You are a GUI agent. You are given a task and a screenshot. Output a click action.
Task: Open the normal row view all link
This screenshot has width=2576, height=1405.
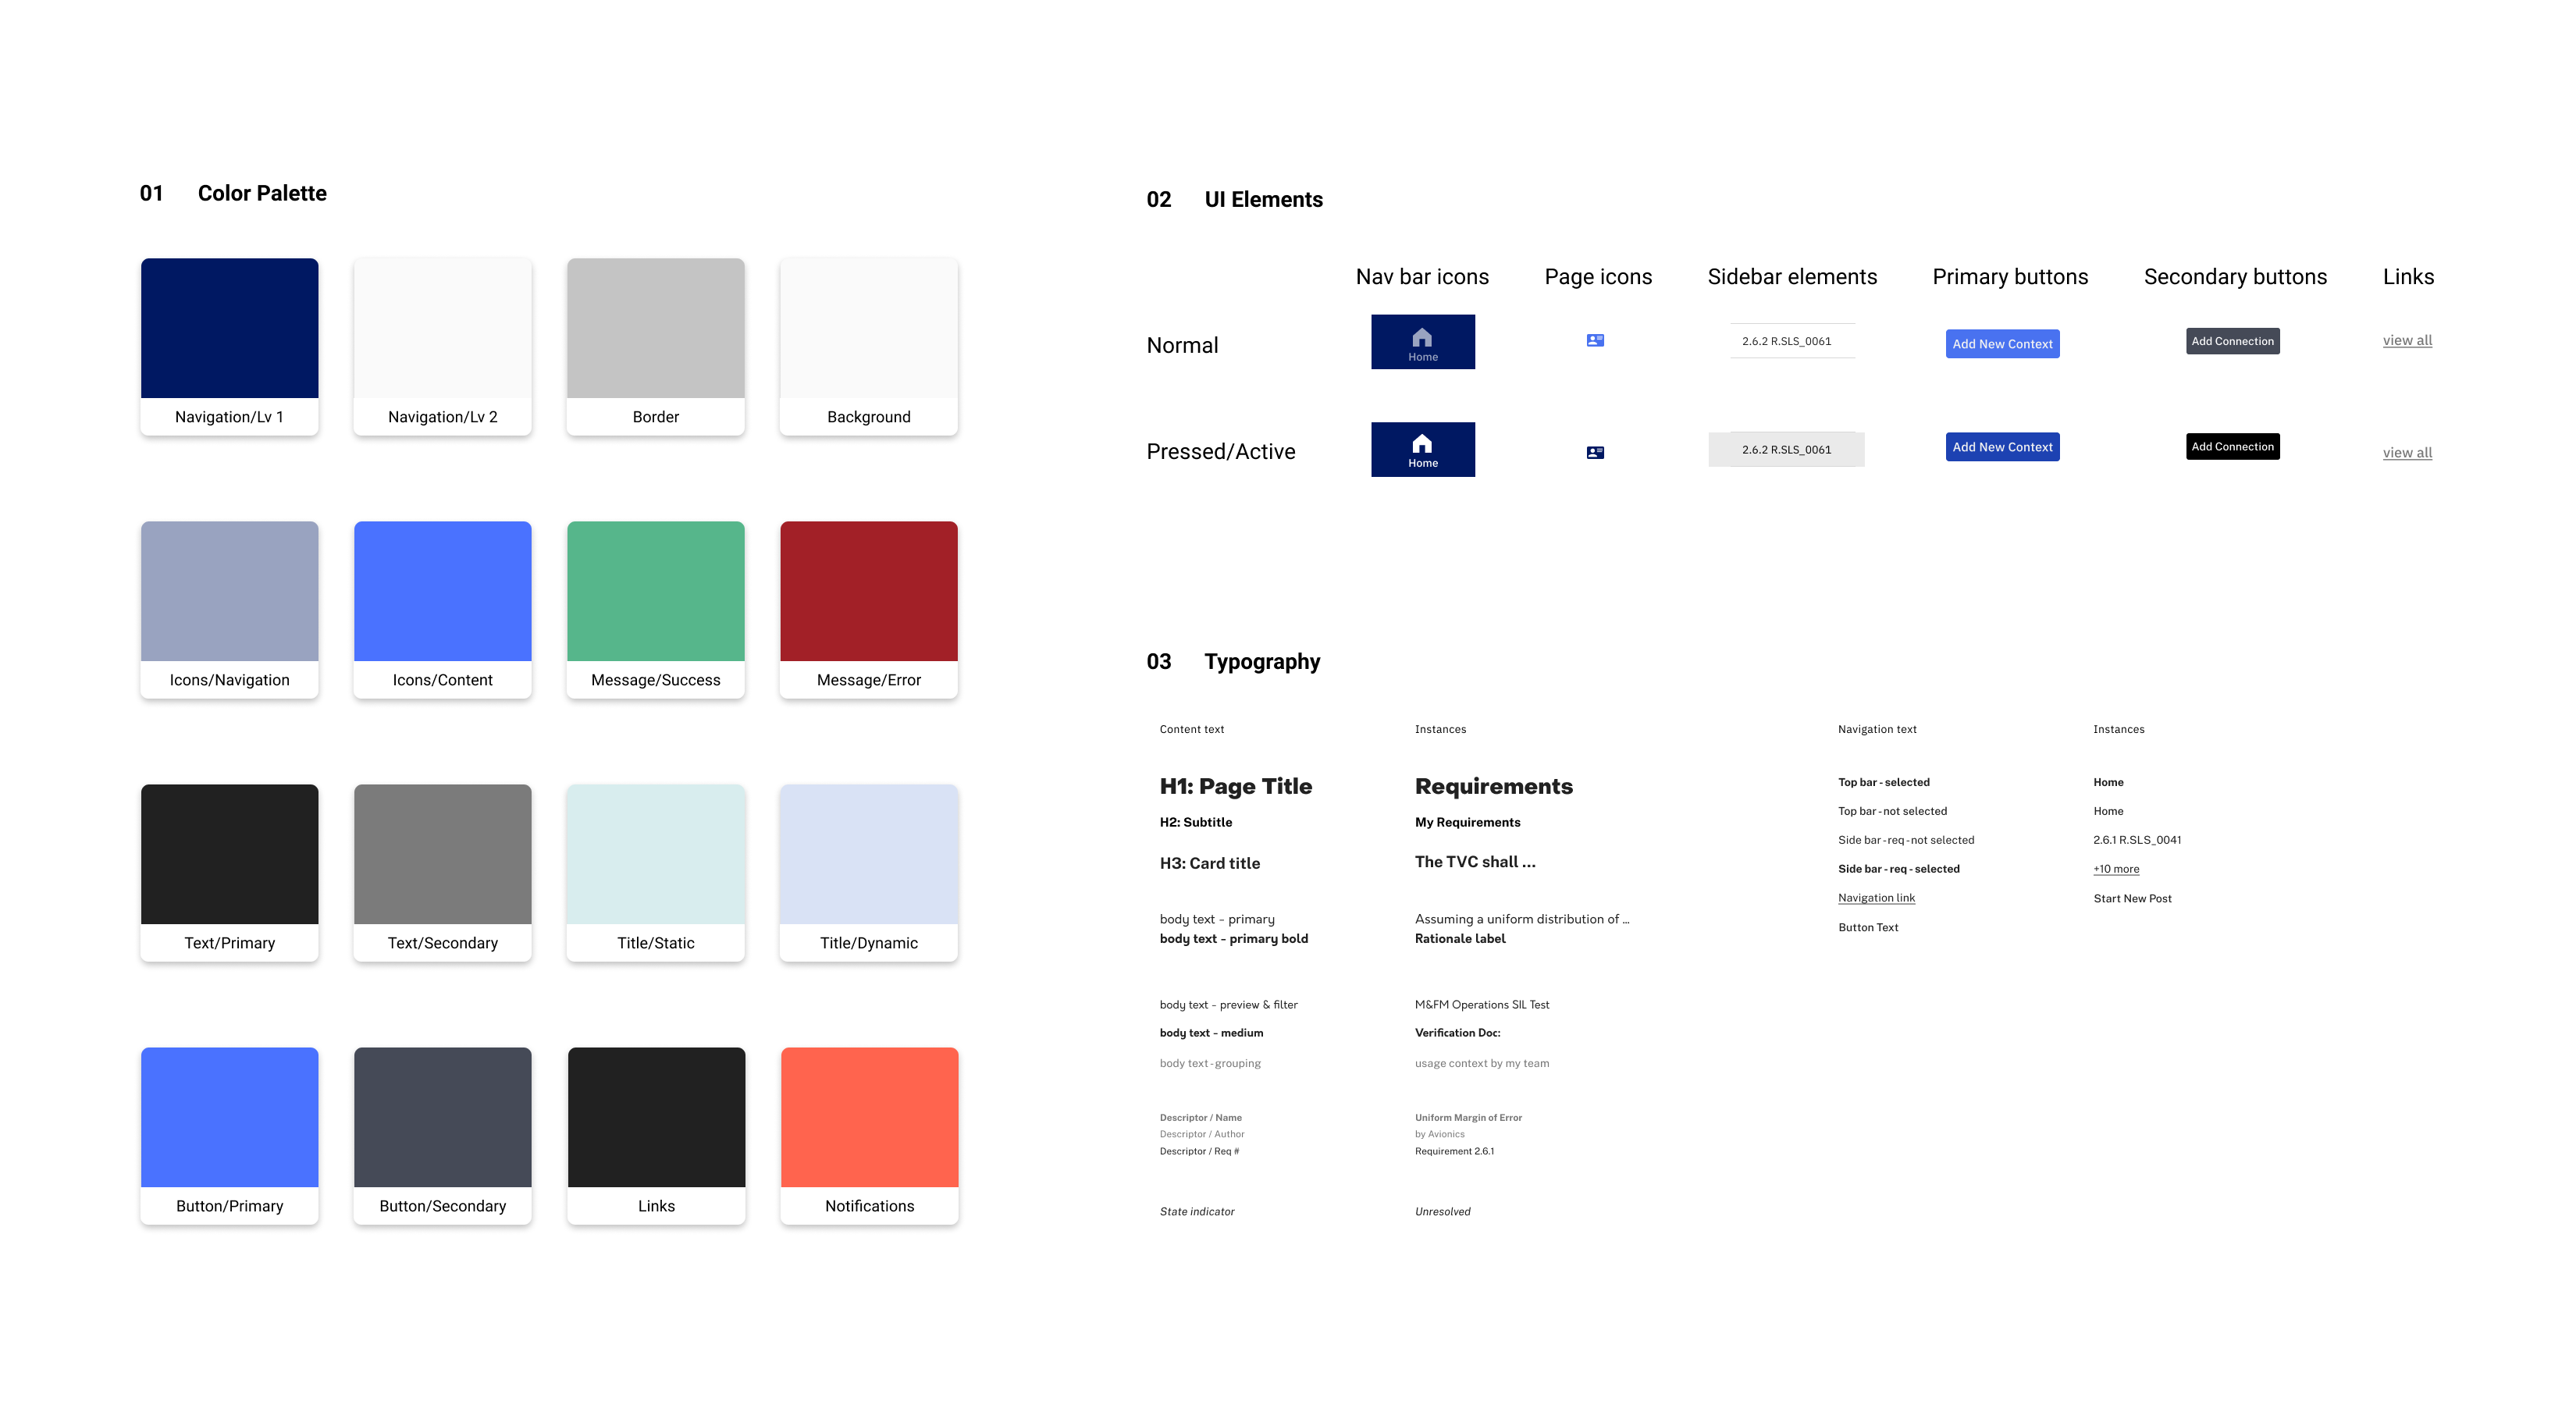2407,341
